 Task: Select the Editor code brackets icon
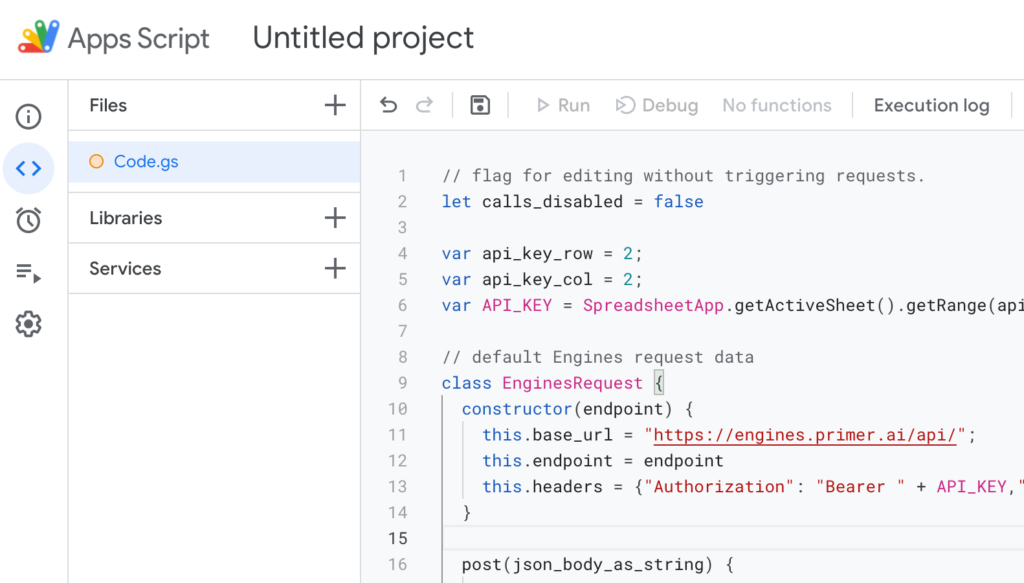click(28, 168)
